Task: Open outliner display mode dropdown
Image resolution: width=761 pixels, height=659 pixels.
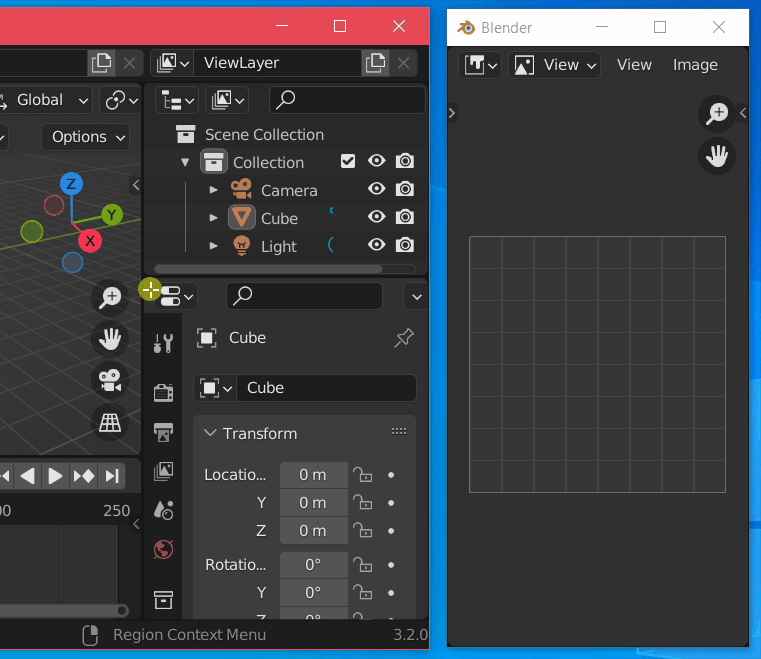Action: coord(227,100)
